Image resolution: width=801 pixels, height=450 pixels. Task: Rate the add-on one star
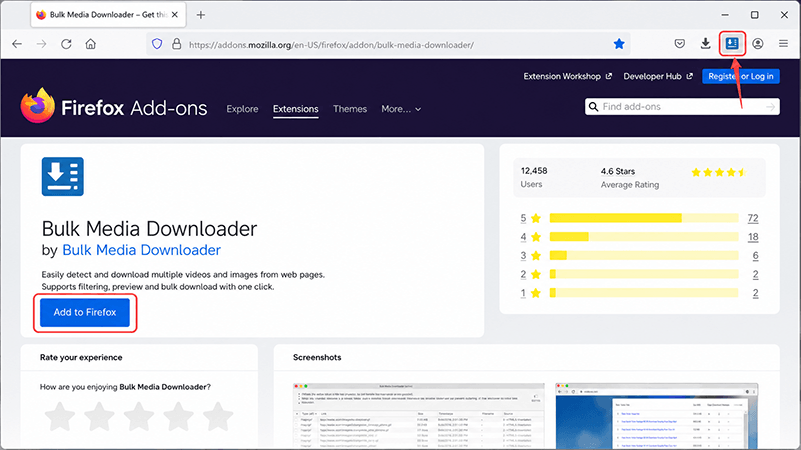click(60, 416)
